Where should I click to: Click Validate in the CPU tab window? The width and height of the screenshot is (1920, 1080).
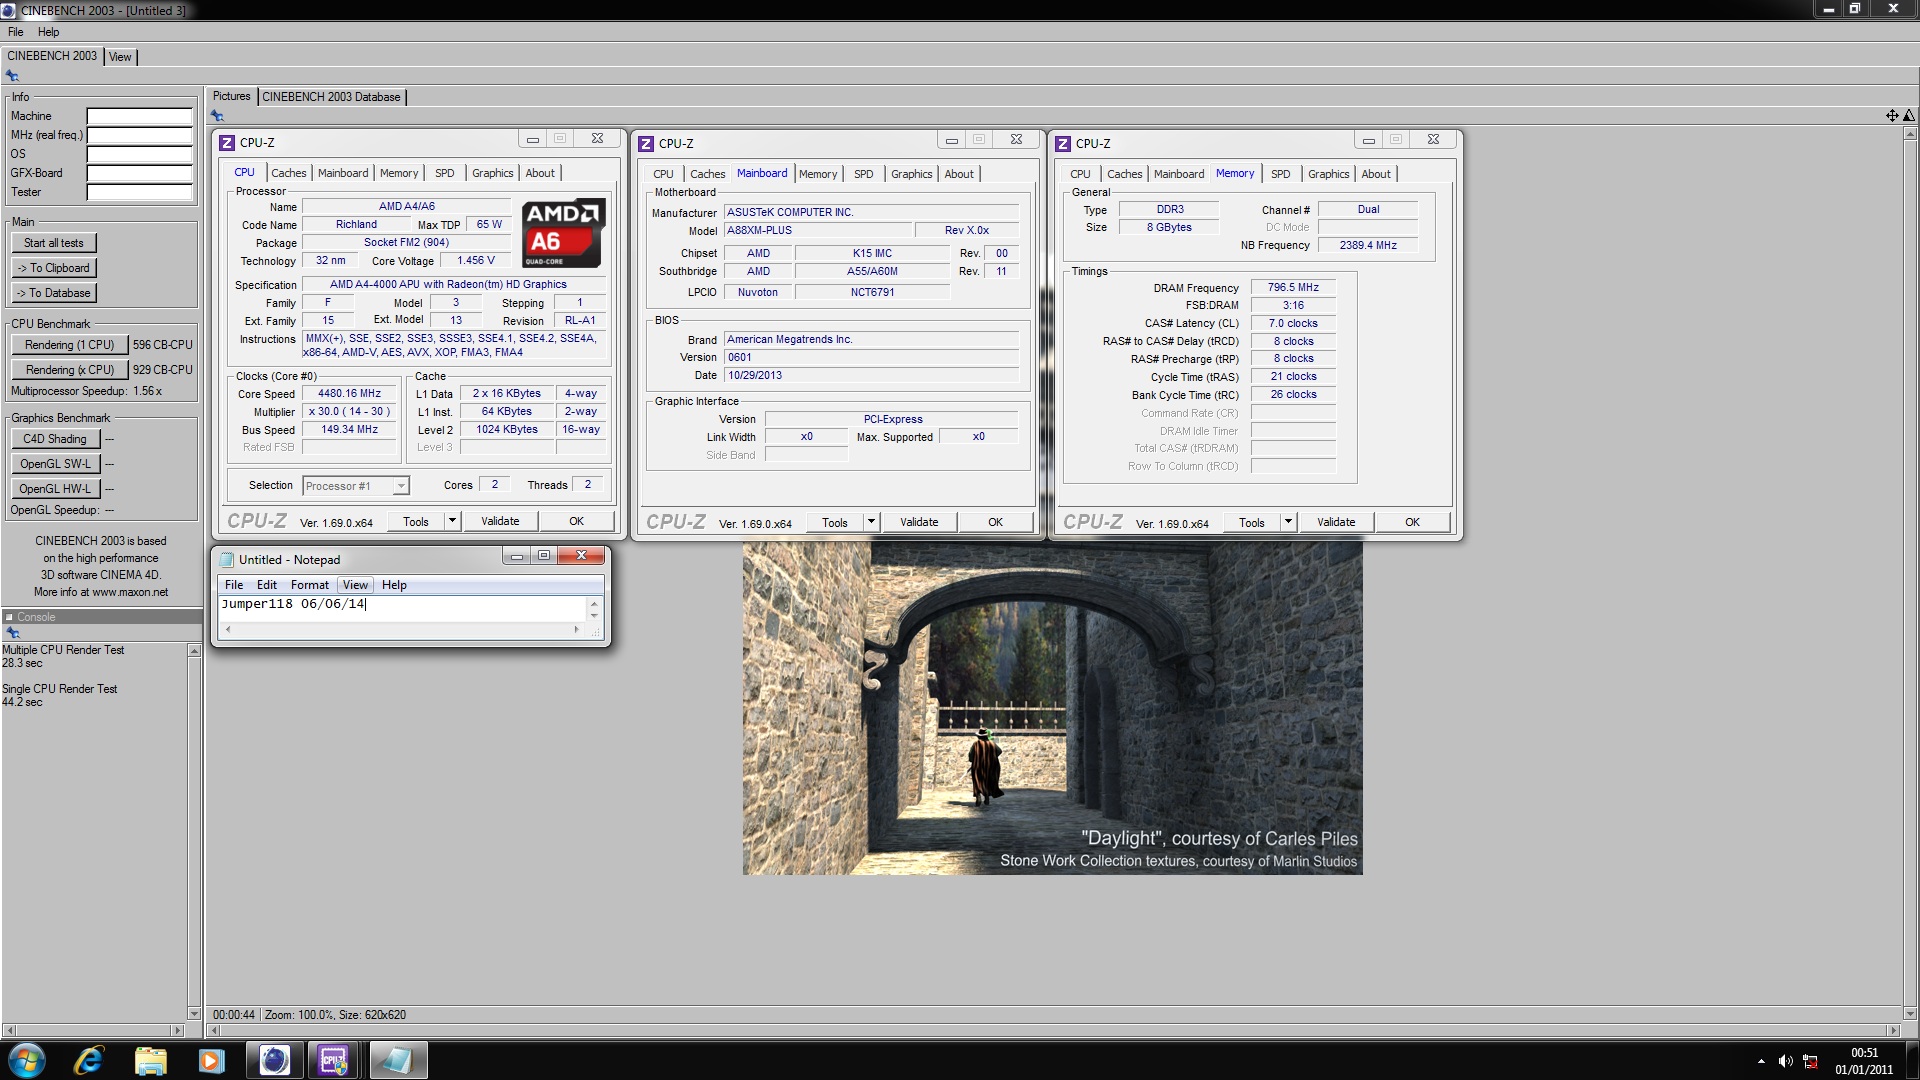[500, 521]
